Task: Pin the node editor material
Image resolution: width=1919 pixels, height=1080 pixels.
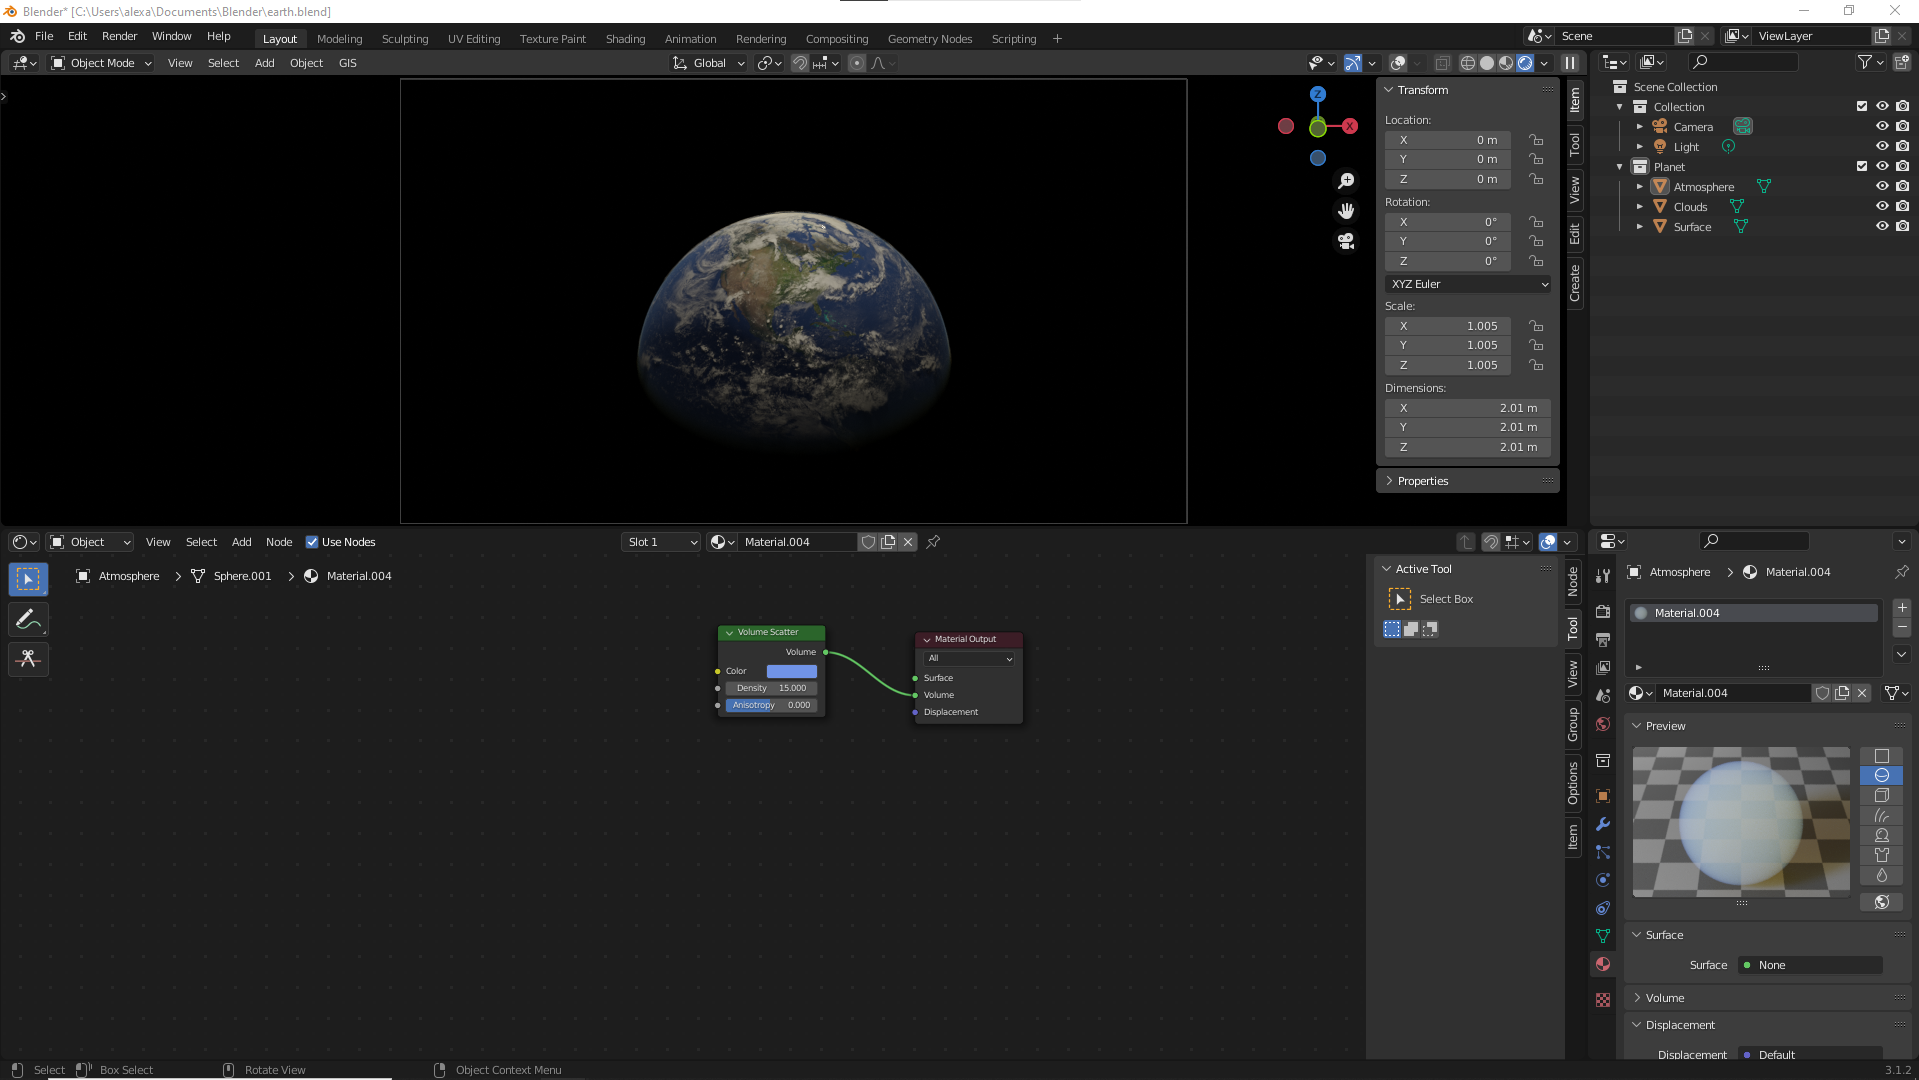Action: [x=933, y=542]
